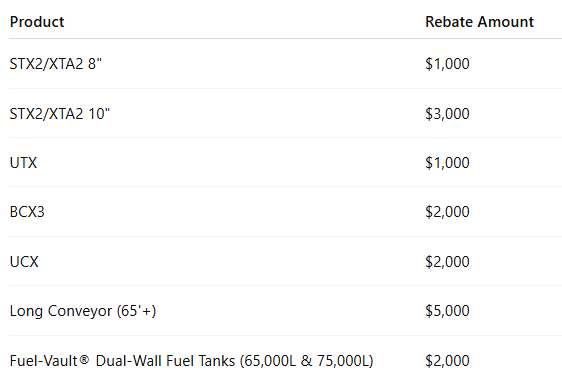The image size is (562, 388).
Task: Select the STX2/XTA2 10" product cell
Action: click(59, 114)
